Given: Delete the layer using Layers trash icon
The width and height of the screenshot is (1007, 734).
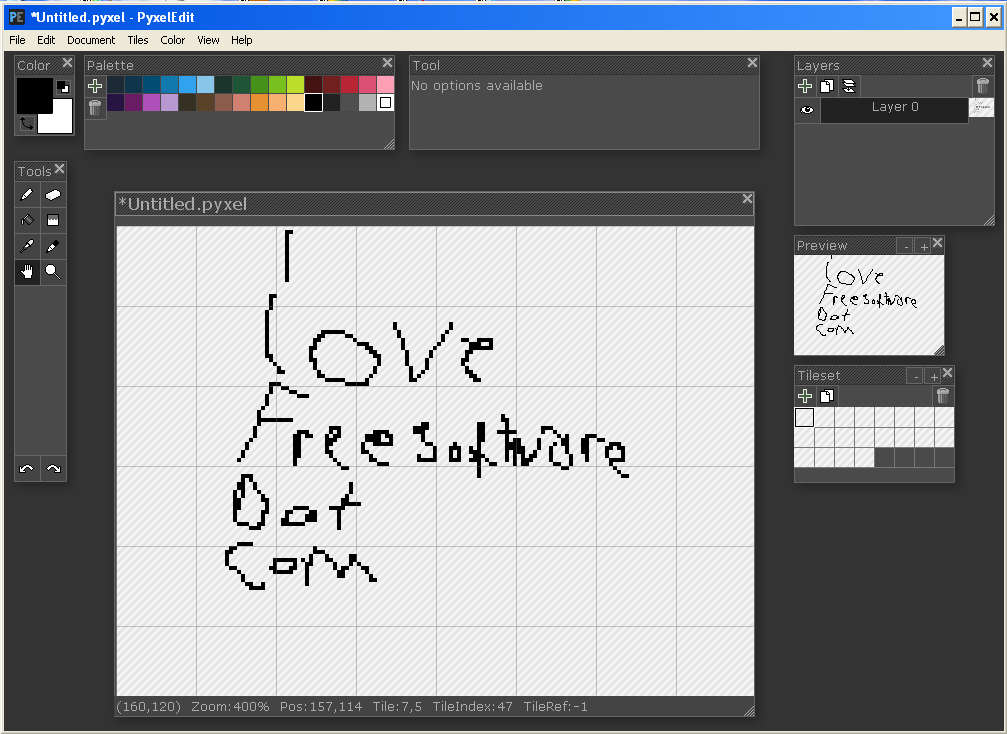Looking at the screenshot, I should click(982, 86).
